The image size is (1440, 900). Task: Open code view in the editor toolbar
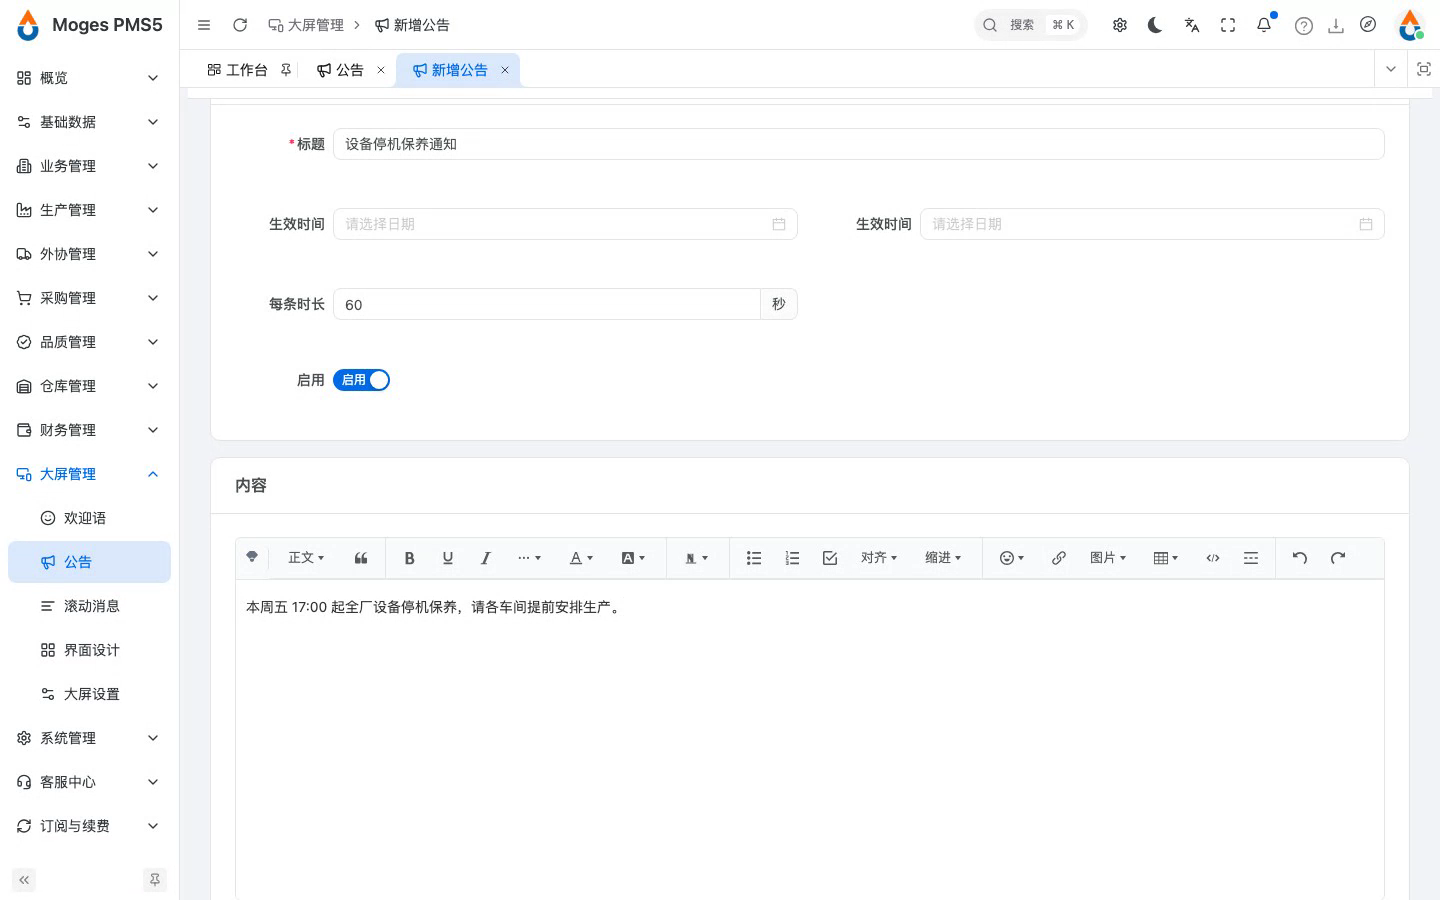click(x=1213, y=558)
